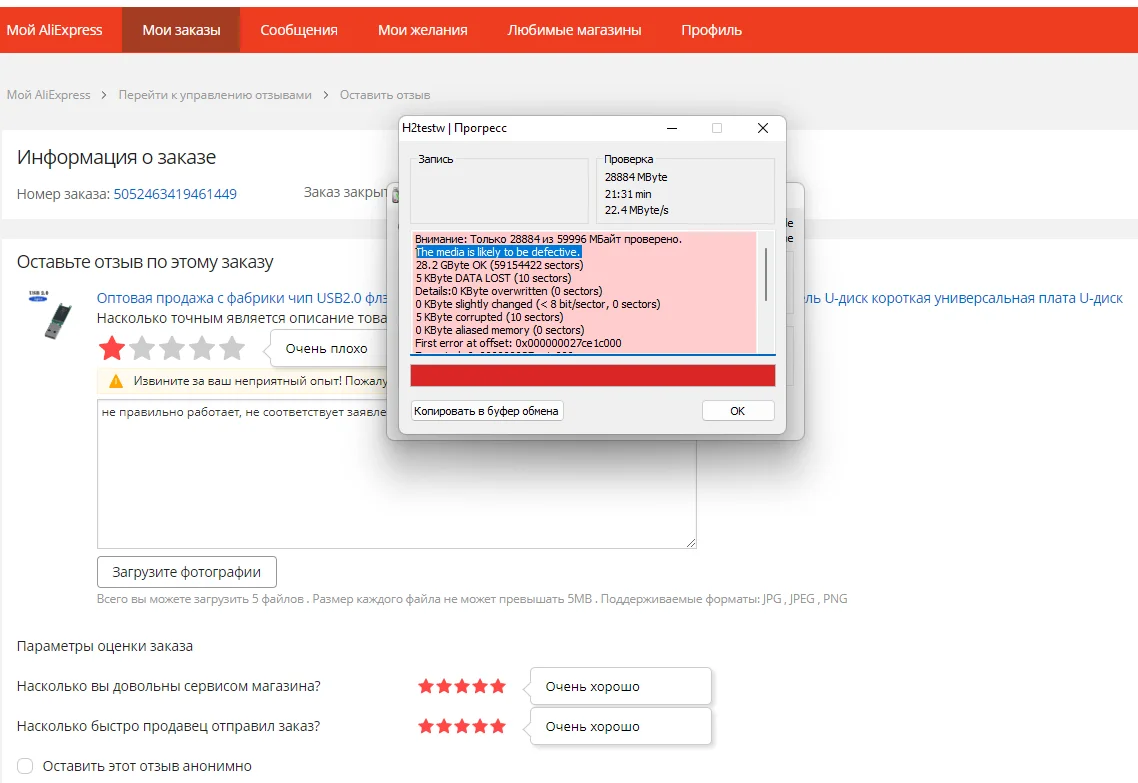Select the Оставить отзыв breadcrumb text

pos(385,95)
